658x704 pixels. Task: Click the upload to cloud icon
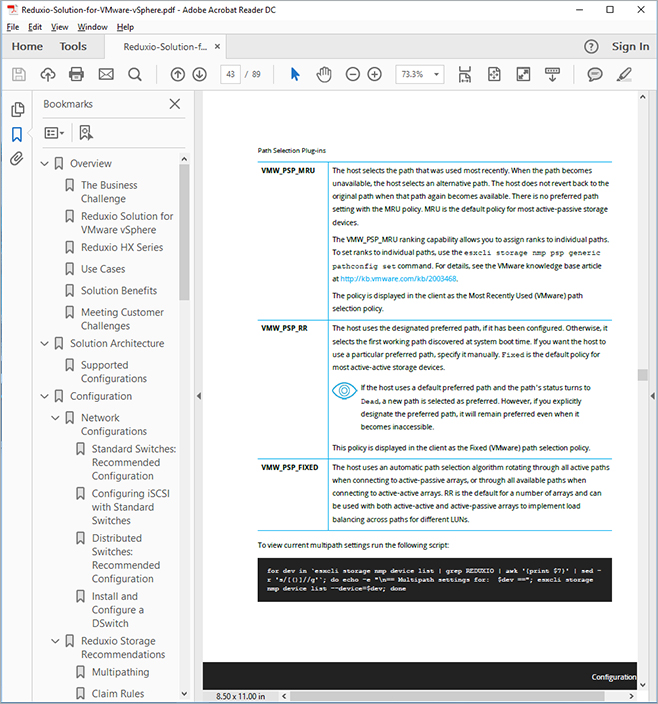48,74
